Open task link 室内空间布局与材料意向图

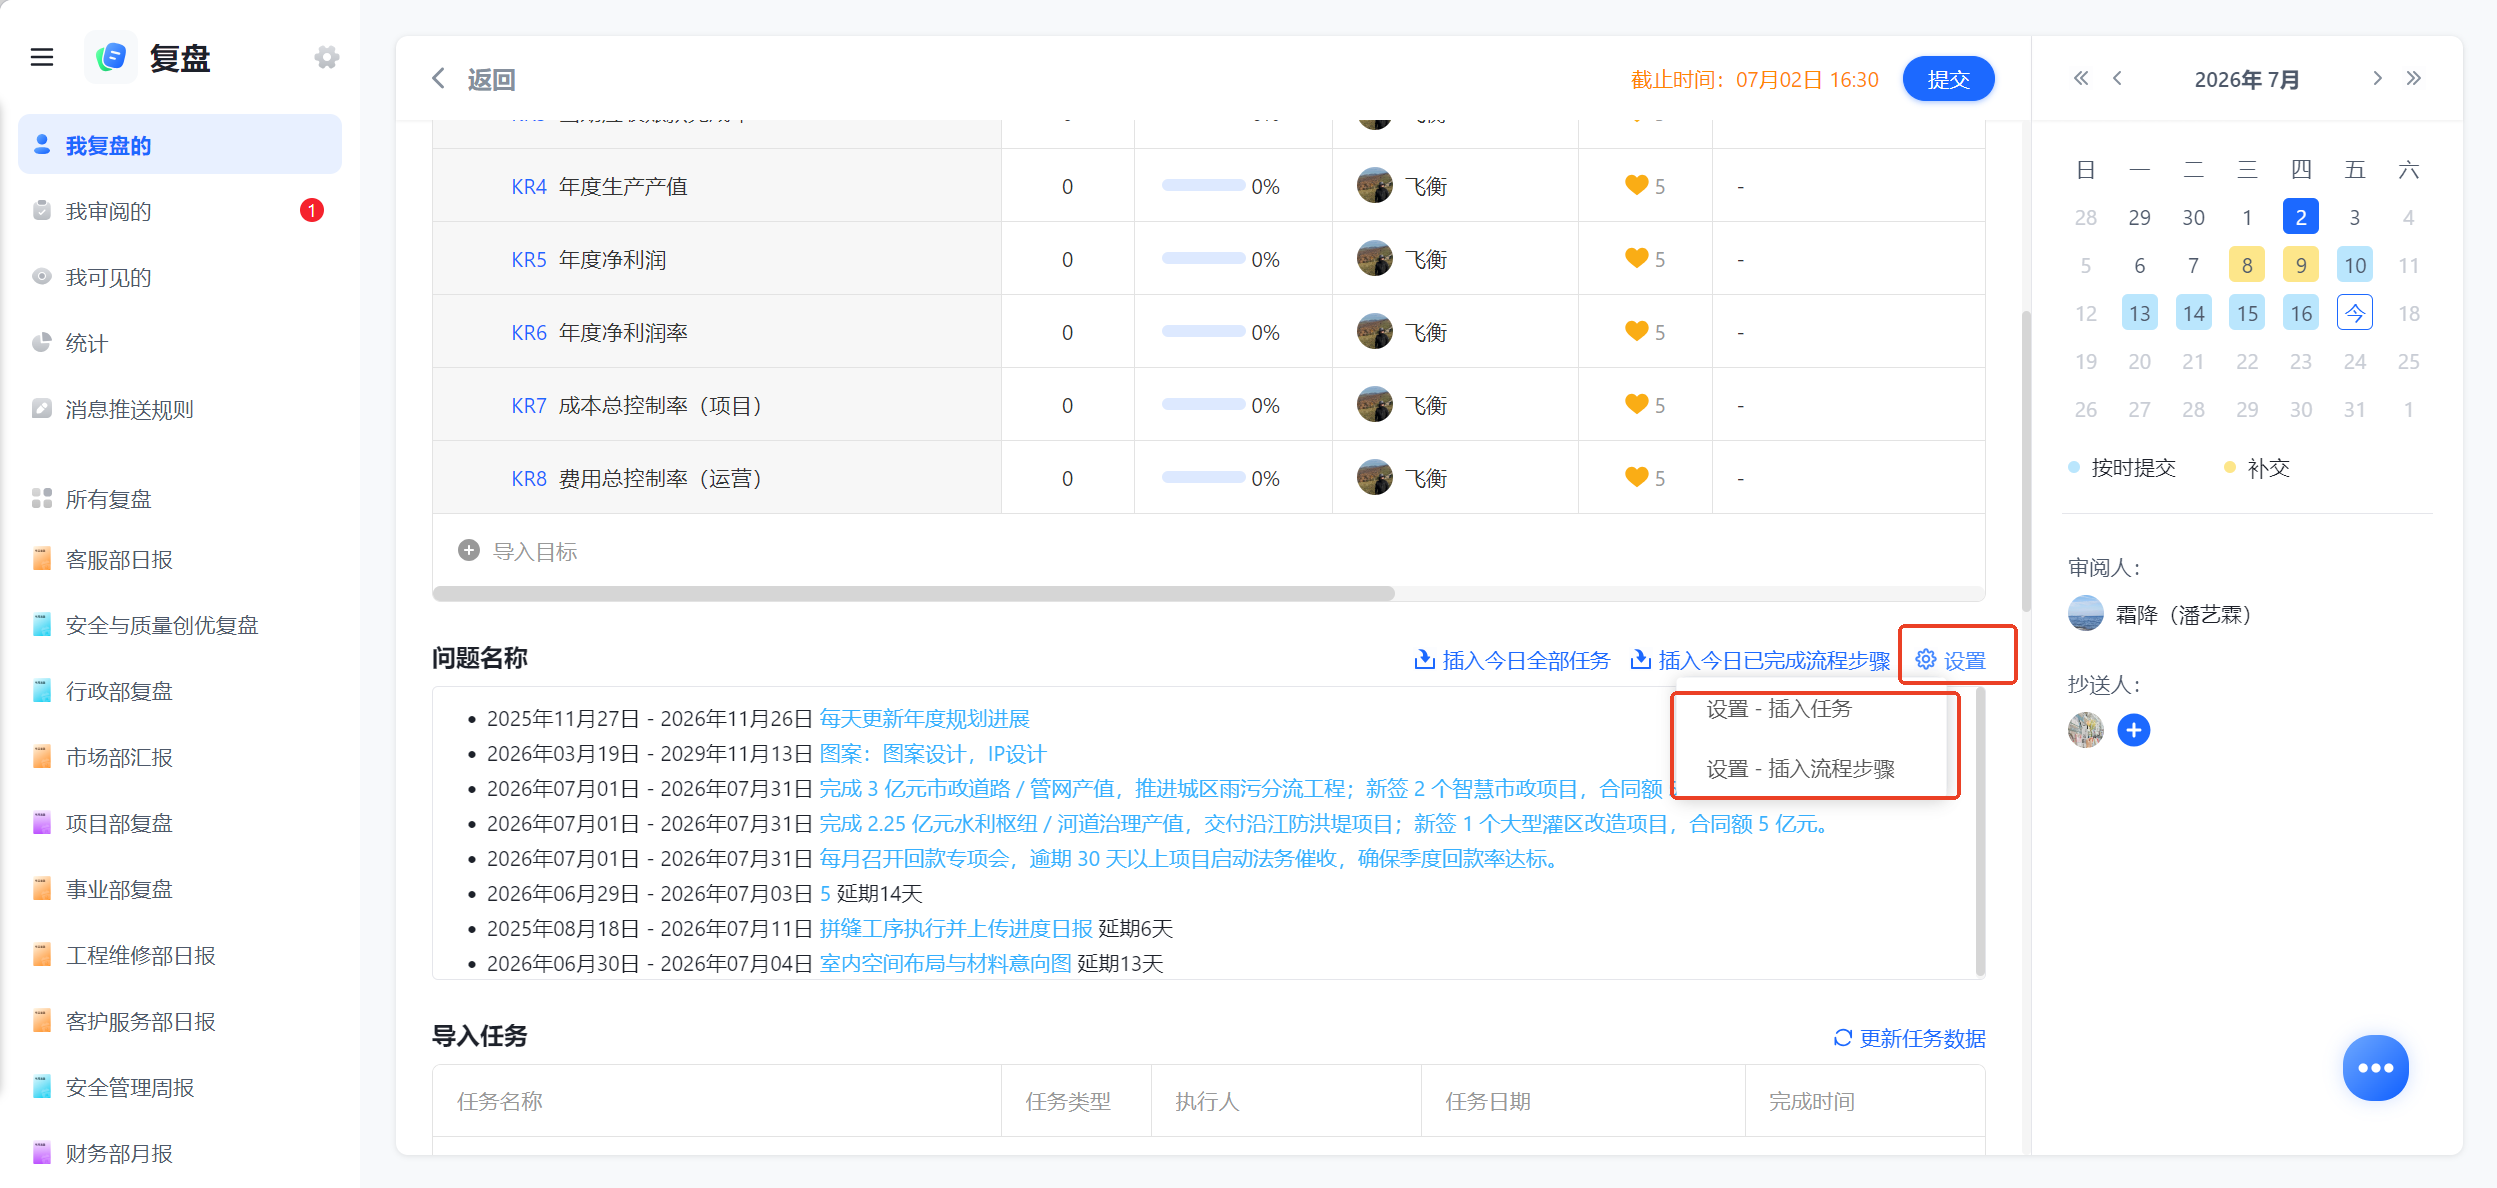coord(945,963)
